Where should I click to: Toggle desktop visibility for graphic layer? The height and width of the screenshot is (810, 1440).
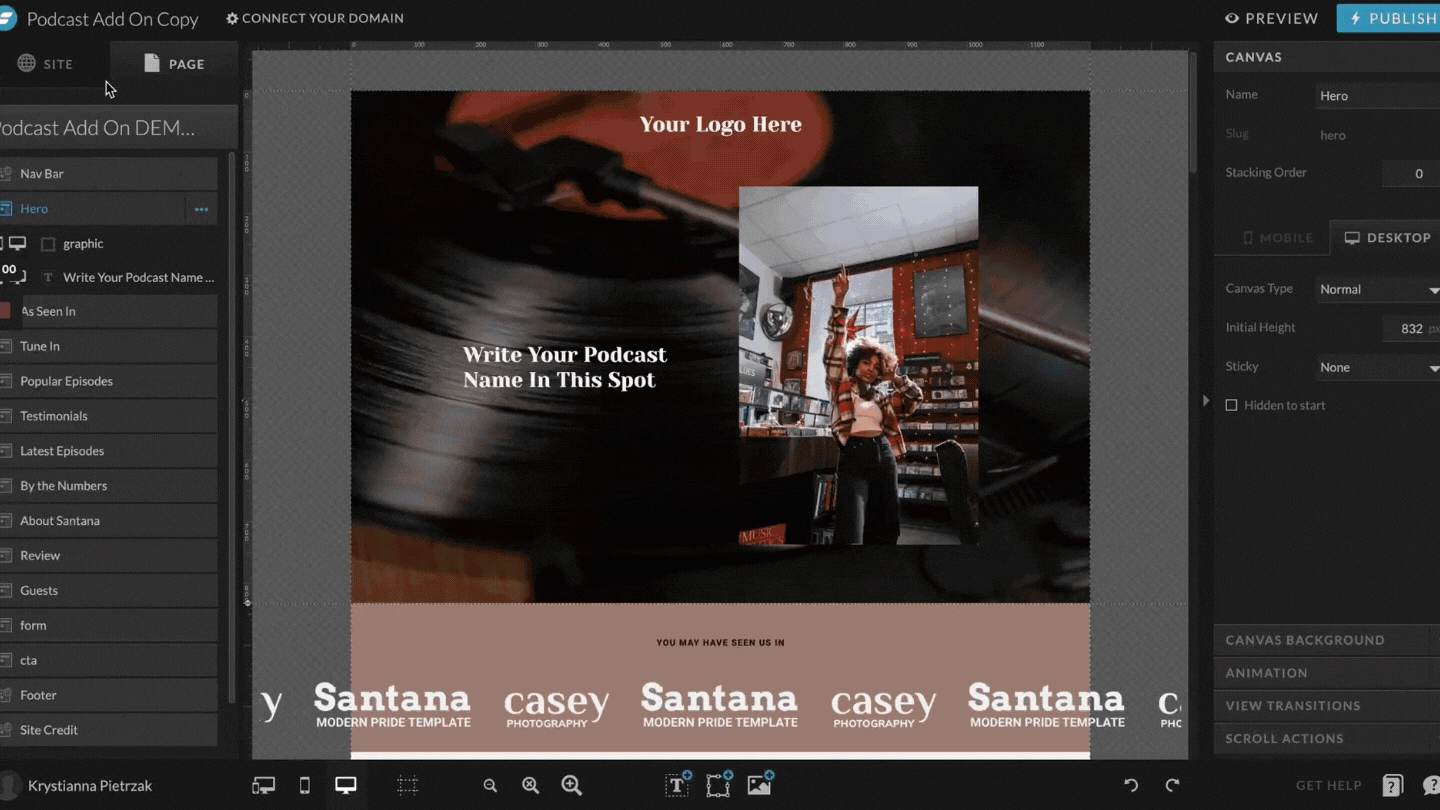coord(18,243)
